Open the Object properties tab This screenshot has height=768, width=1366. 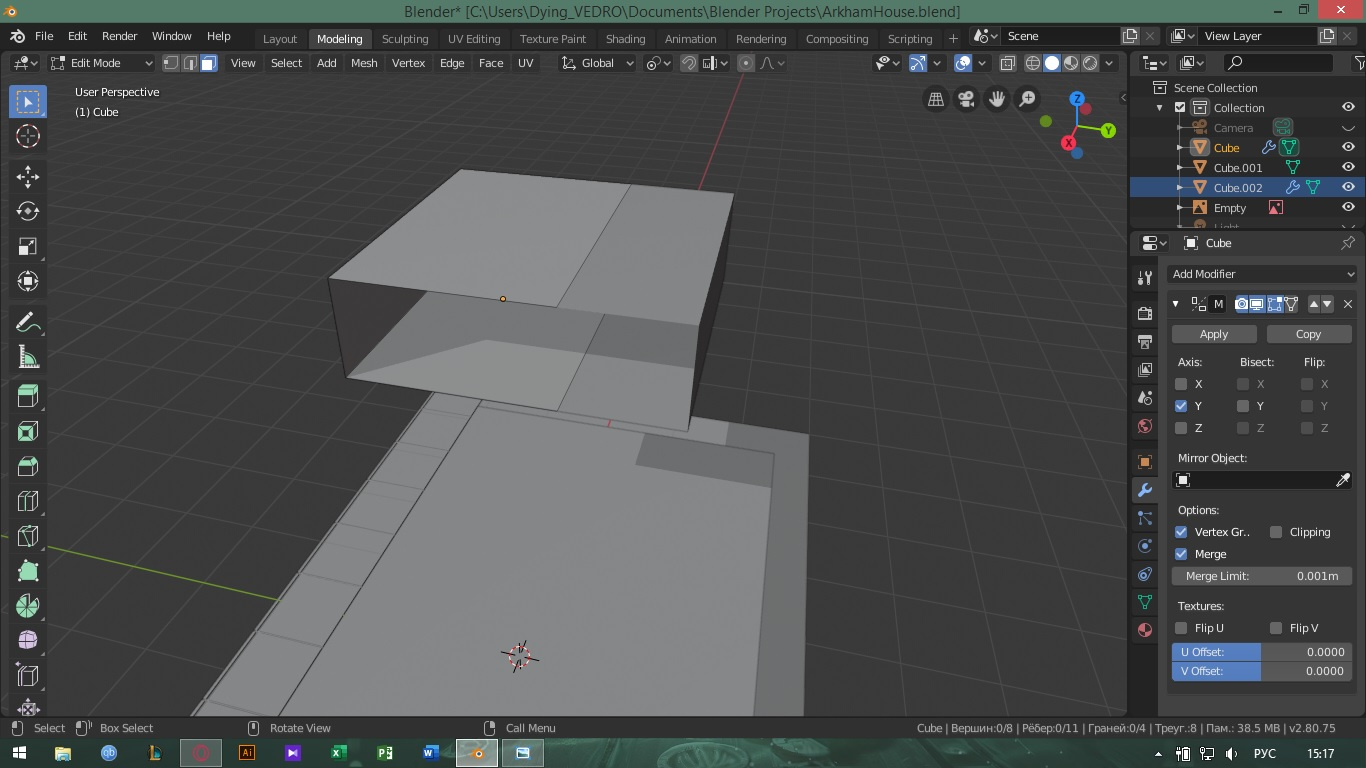pyautogui.click(x=1145, y=462)
